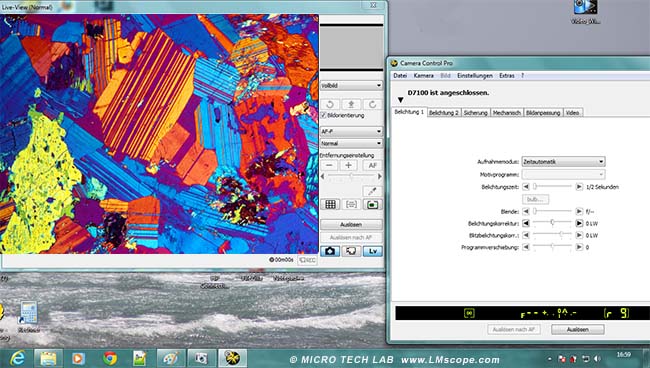The width and height of the screenshot is (650, 368).
Task: Switch to the Belichtung 2 tab
Action: [444, 113]
